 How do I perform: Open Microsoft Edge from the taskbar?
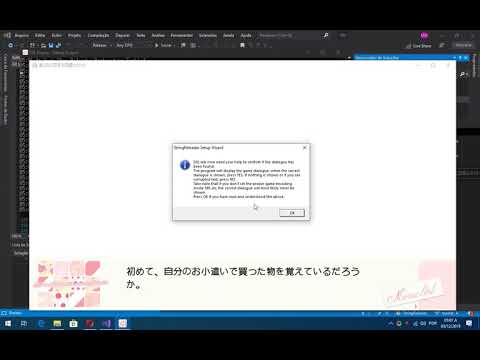[41, 323]
